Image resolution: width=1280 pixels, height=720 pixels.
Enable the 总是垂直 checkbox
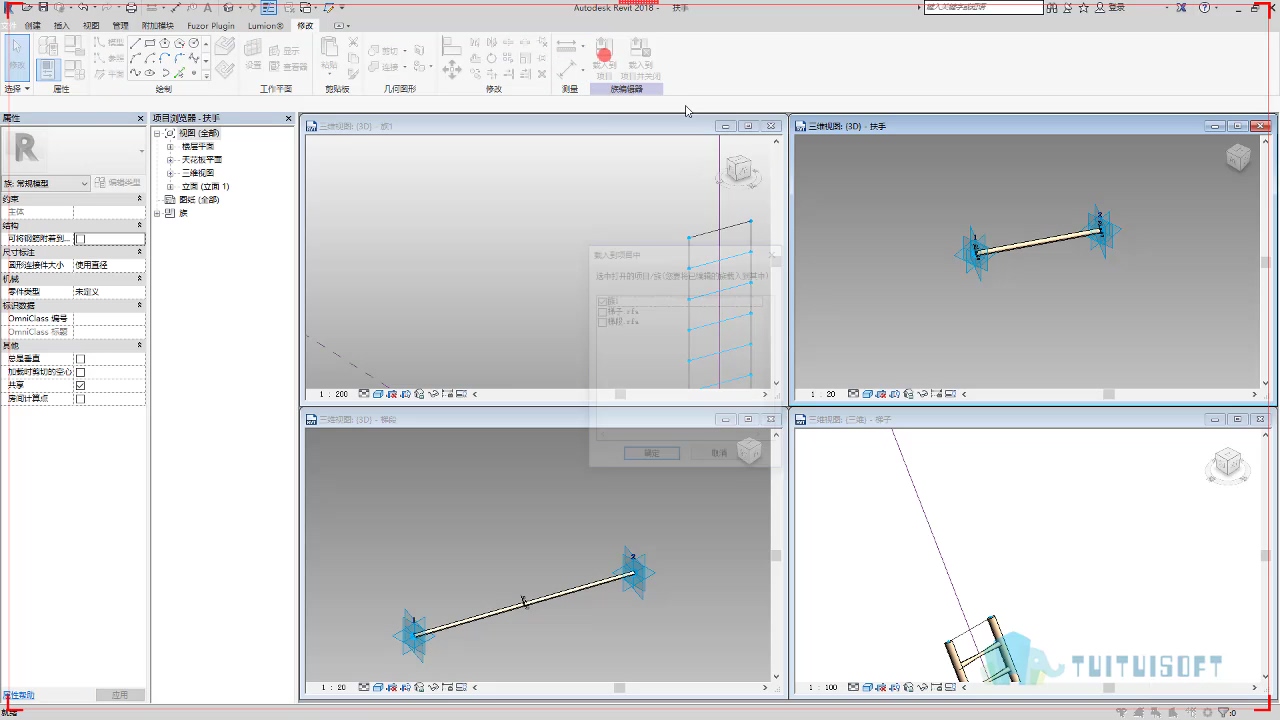(80, 359)
